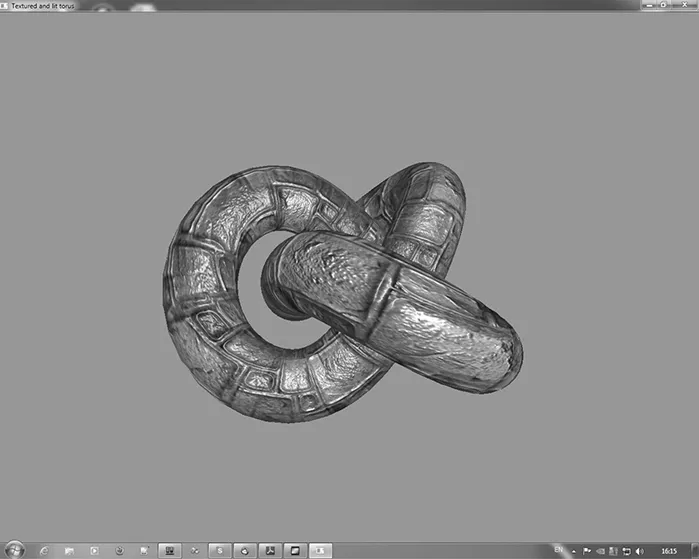
Task: Click the Textured and lit torus title bar
Action: (x=300, y=5)
